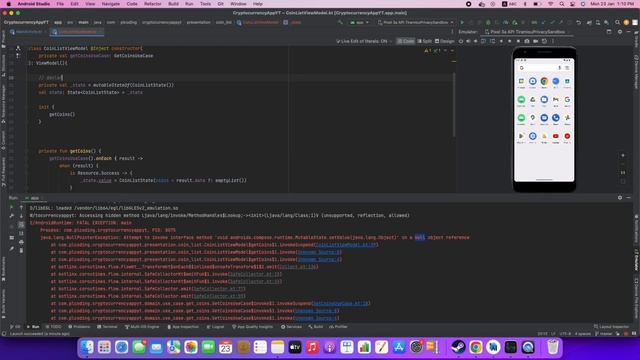The width and height of the screenshot is (640, 360).
Task: Open the YouTube app in emulator
Action: coord(556,136)
